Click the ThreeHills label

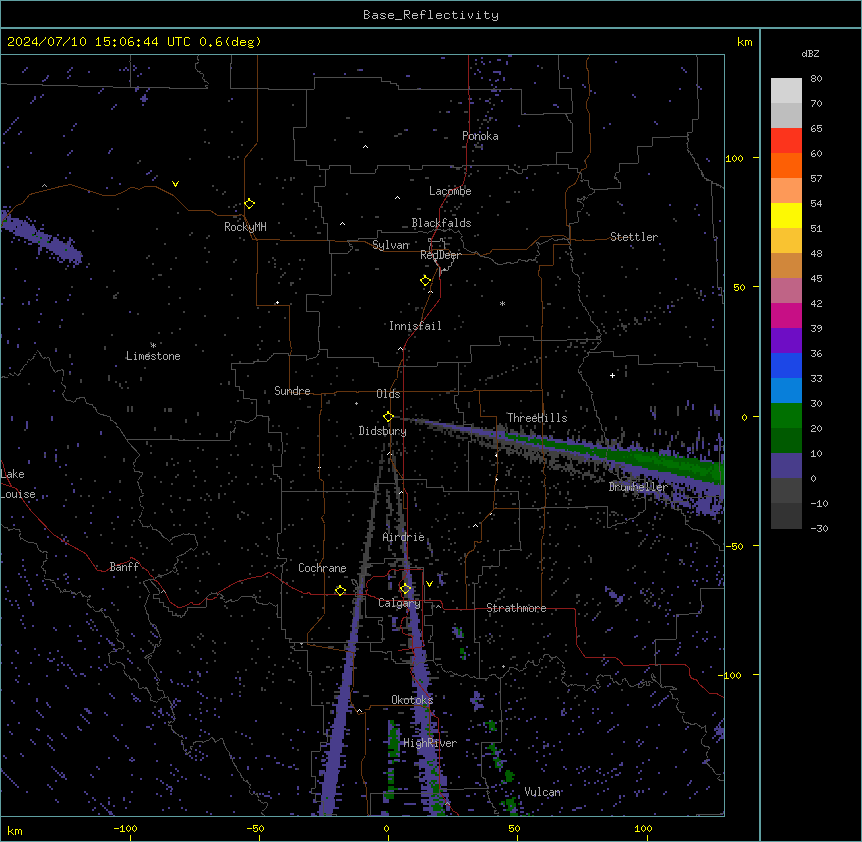point(537,418)
